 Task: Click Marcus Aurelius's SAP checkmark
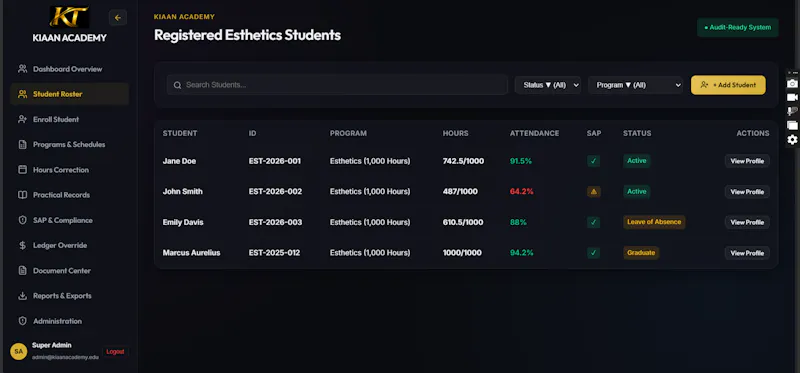[x=593, y=253]
